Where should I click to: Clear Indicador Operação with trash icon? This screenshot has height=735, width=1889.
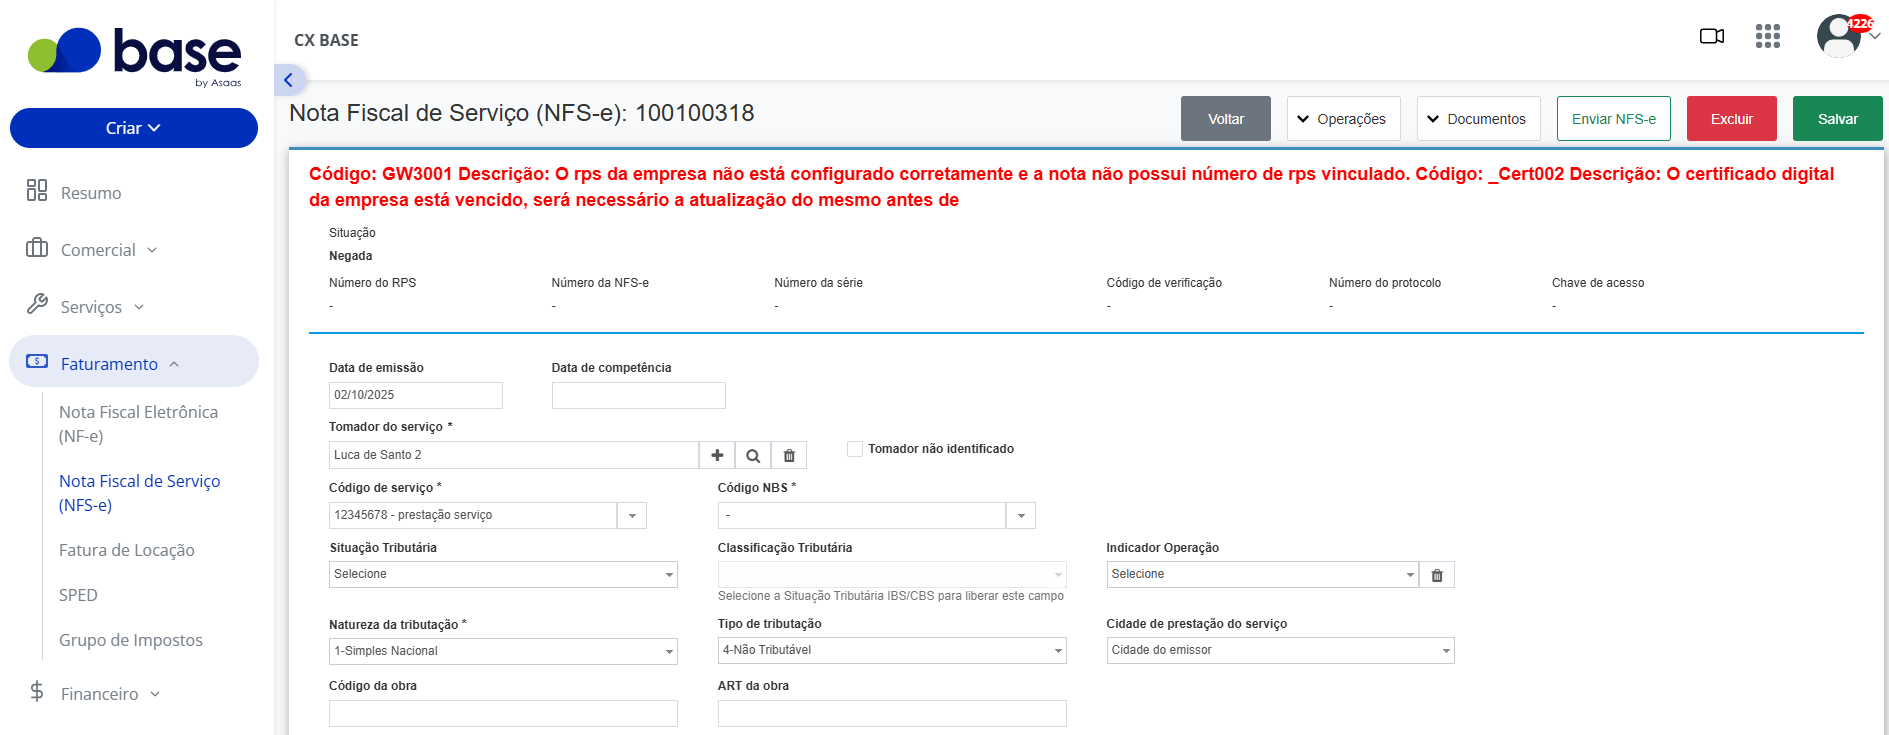coord(1437,575)
